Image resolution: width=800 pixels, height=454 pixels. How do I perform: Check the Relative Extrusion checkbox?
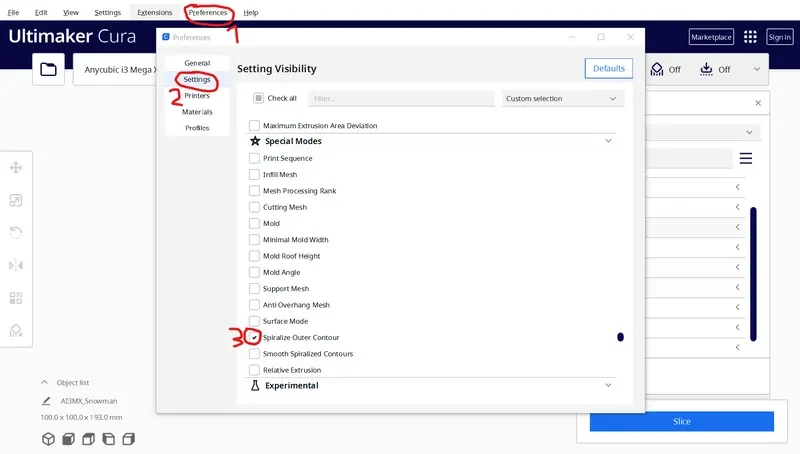point(254,370)
